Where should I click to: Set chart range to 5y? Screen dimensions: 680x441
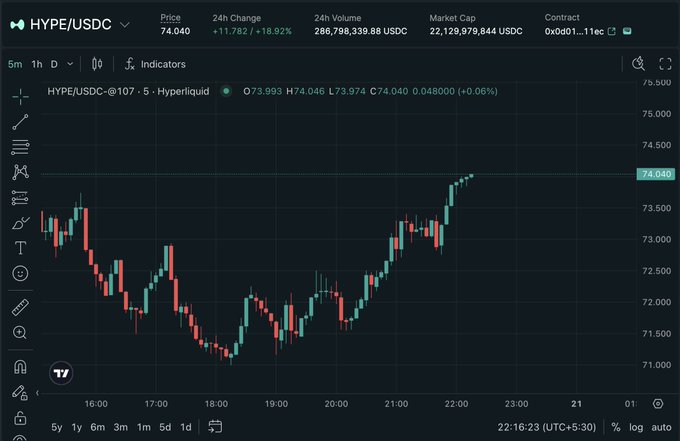(x=57, y=427)
